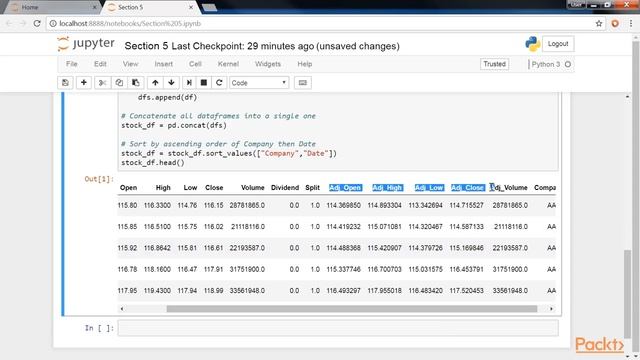Insert a cell below with plus icon
This screenshot has height=360, width=640.
(x=84, y=83)
